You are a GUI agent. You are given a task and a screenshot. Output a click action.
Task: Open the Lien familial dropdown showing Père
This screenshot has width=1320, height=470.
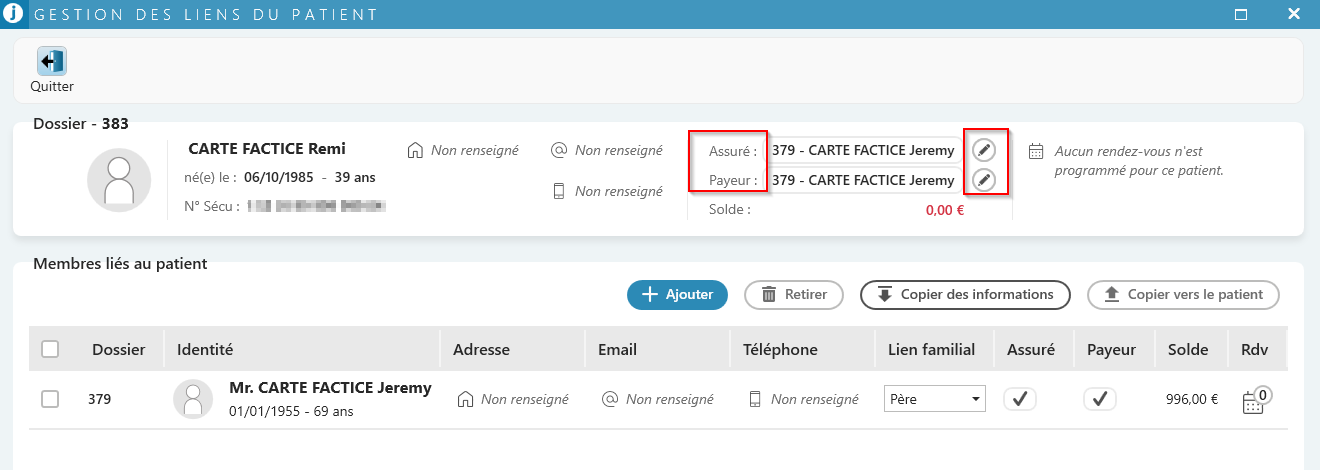click(x=935, y=399)
